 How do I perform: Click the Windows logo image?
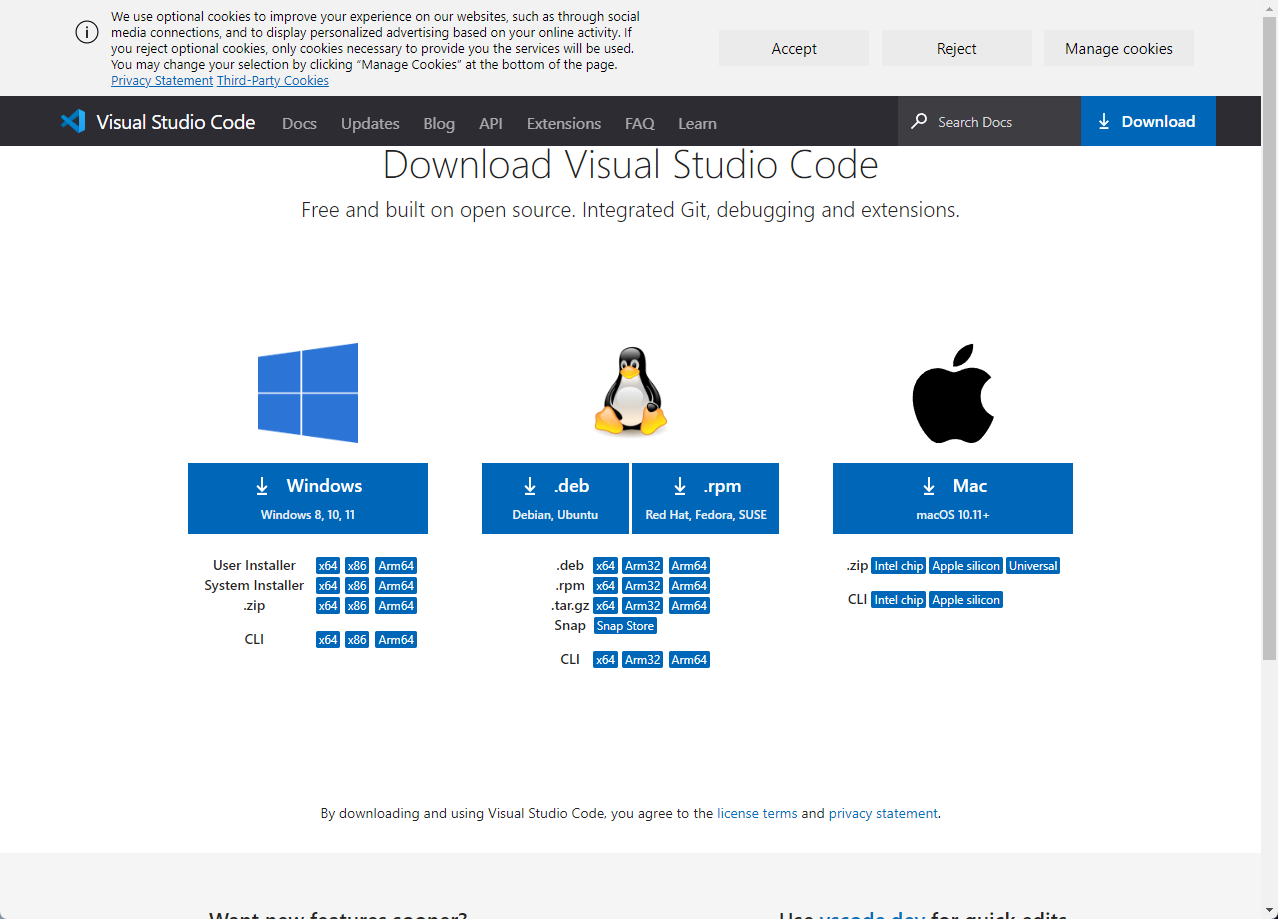tap(308, 393)
